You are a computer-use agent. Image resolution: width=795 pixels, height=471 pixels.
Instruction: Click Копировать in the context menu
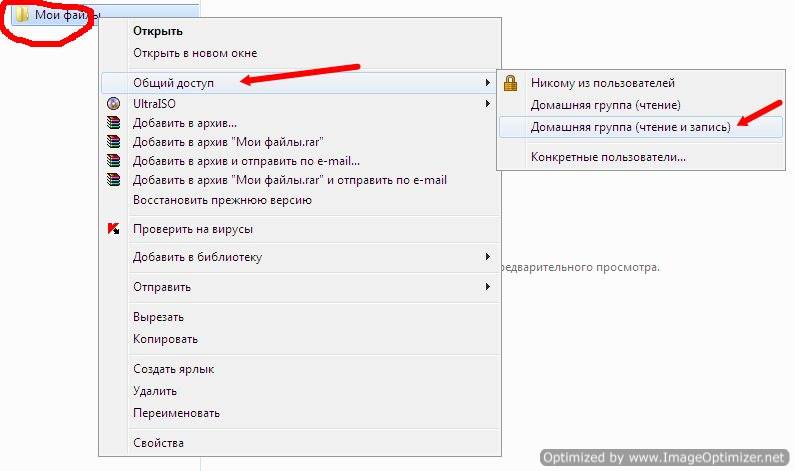click(164, 339)
